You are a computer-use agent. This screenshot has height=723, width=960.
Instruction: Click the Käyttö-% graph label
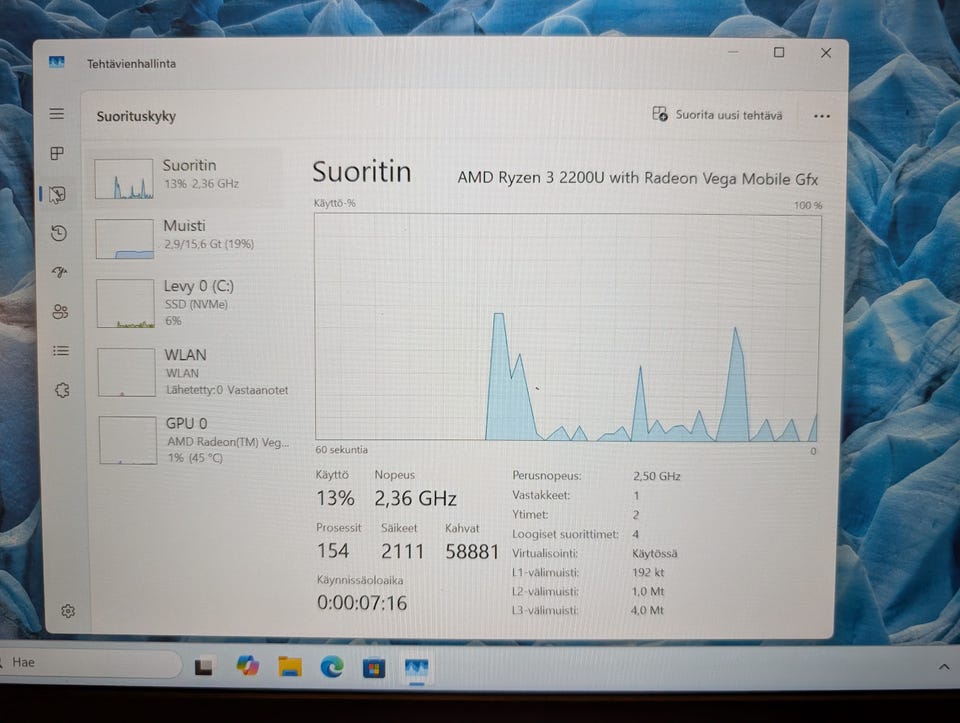[334, 203]
